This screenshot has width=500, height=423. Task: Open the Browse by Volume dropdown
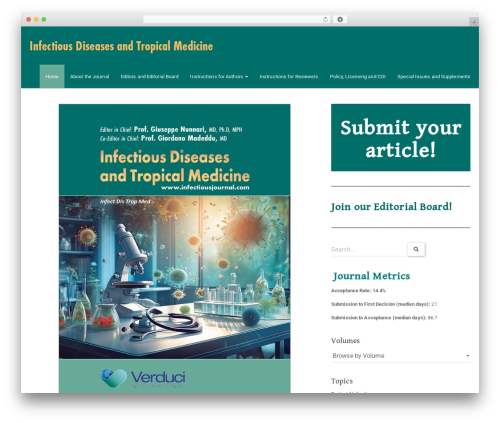(401, 356)
